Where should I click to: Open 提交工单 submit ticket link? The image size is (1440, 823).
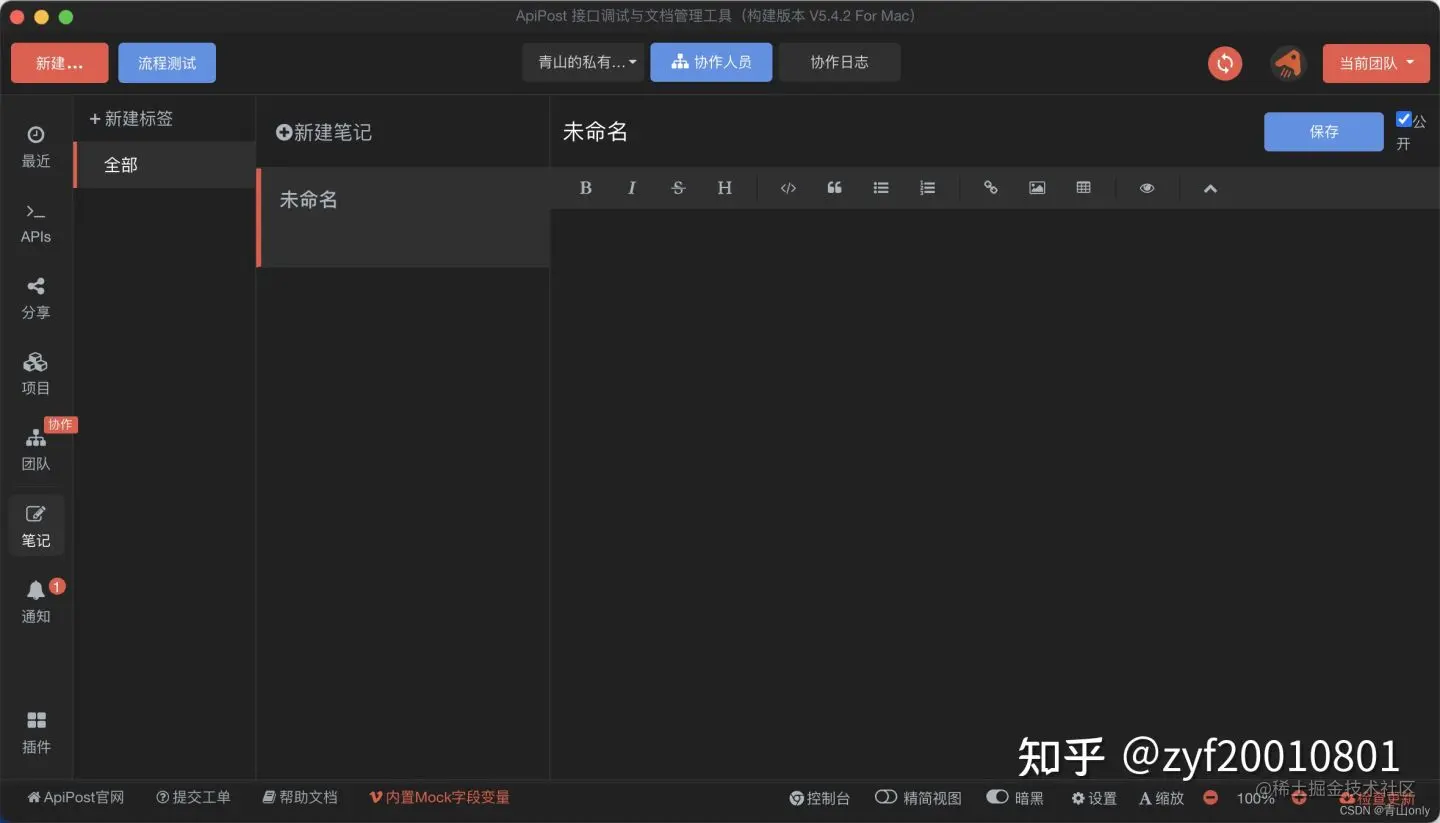tap(193, 797)
